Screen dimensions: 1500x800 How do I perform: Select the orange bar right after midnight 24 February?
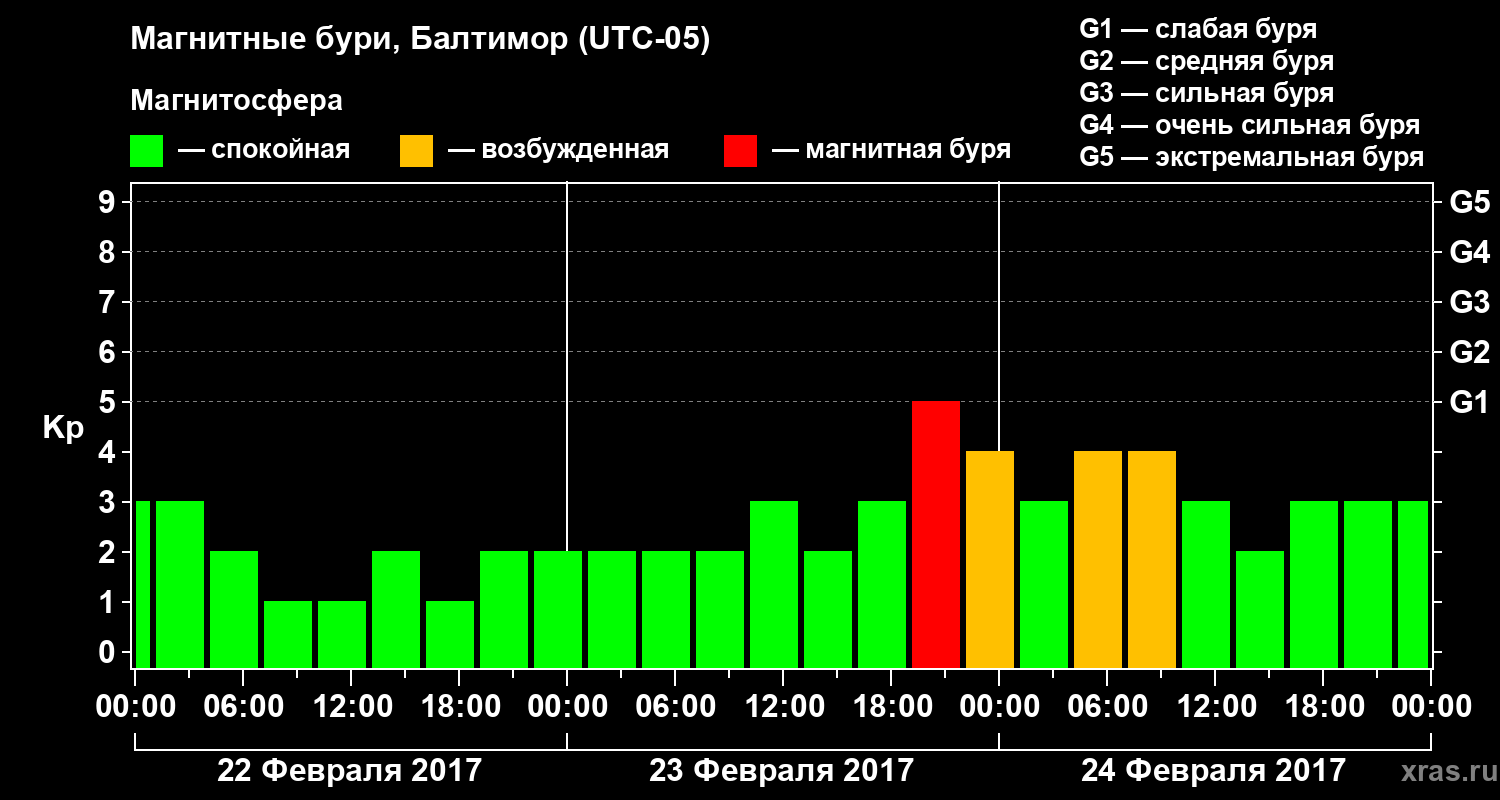990,560
